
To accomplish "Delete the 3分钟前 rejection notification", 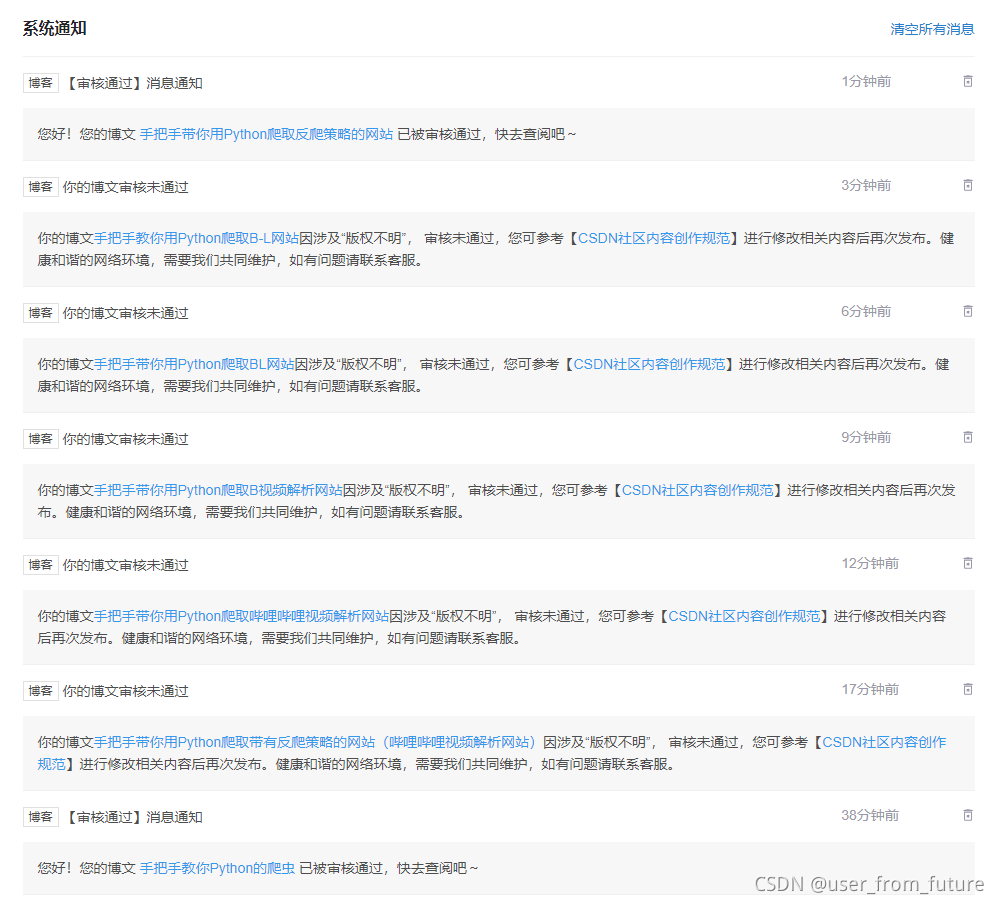I will click(x=968, y=184).
